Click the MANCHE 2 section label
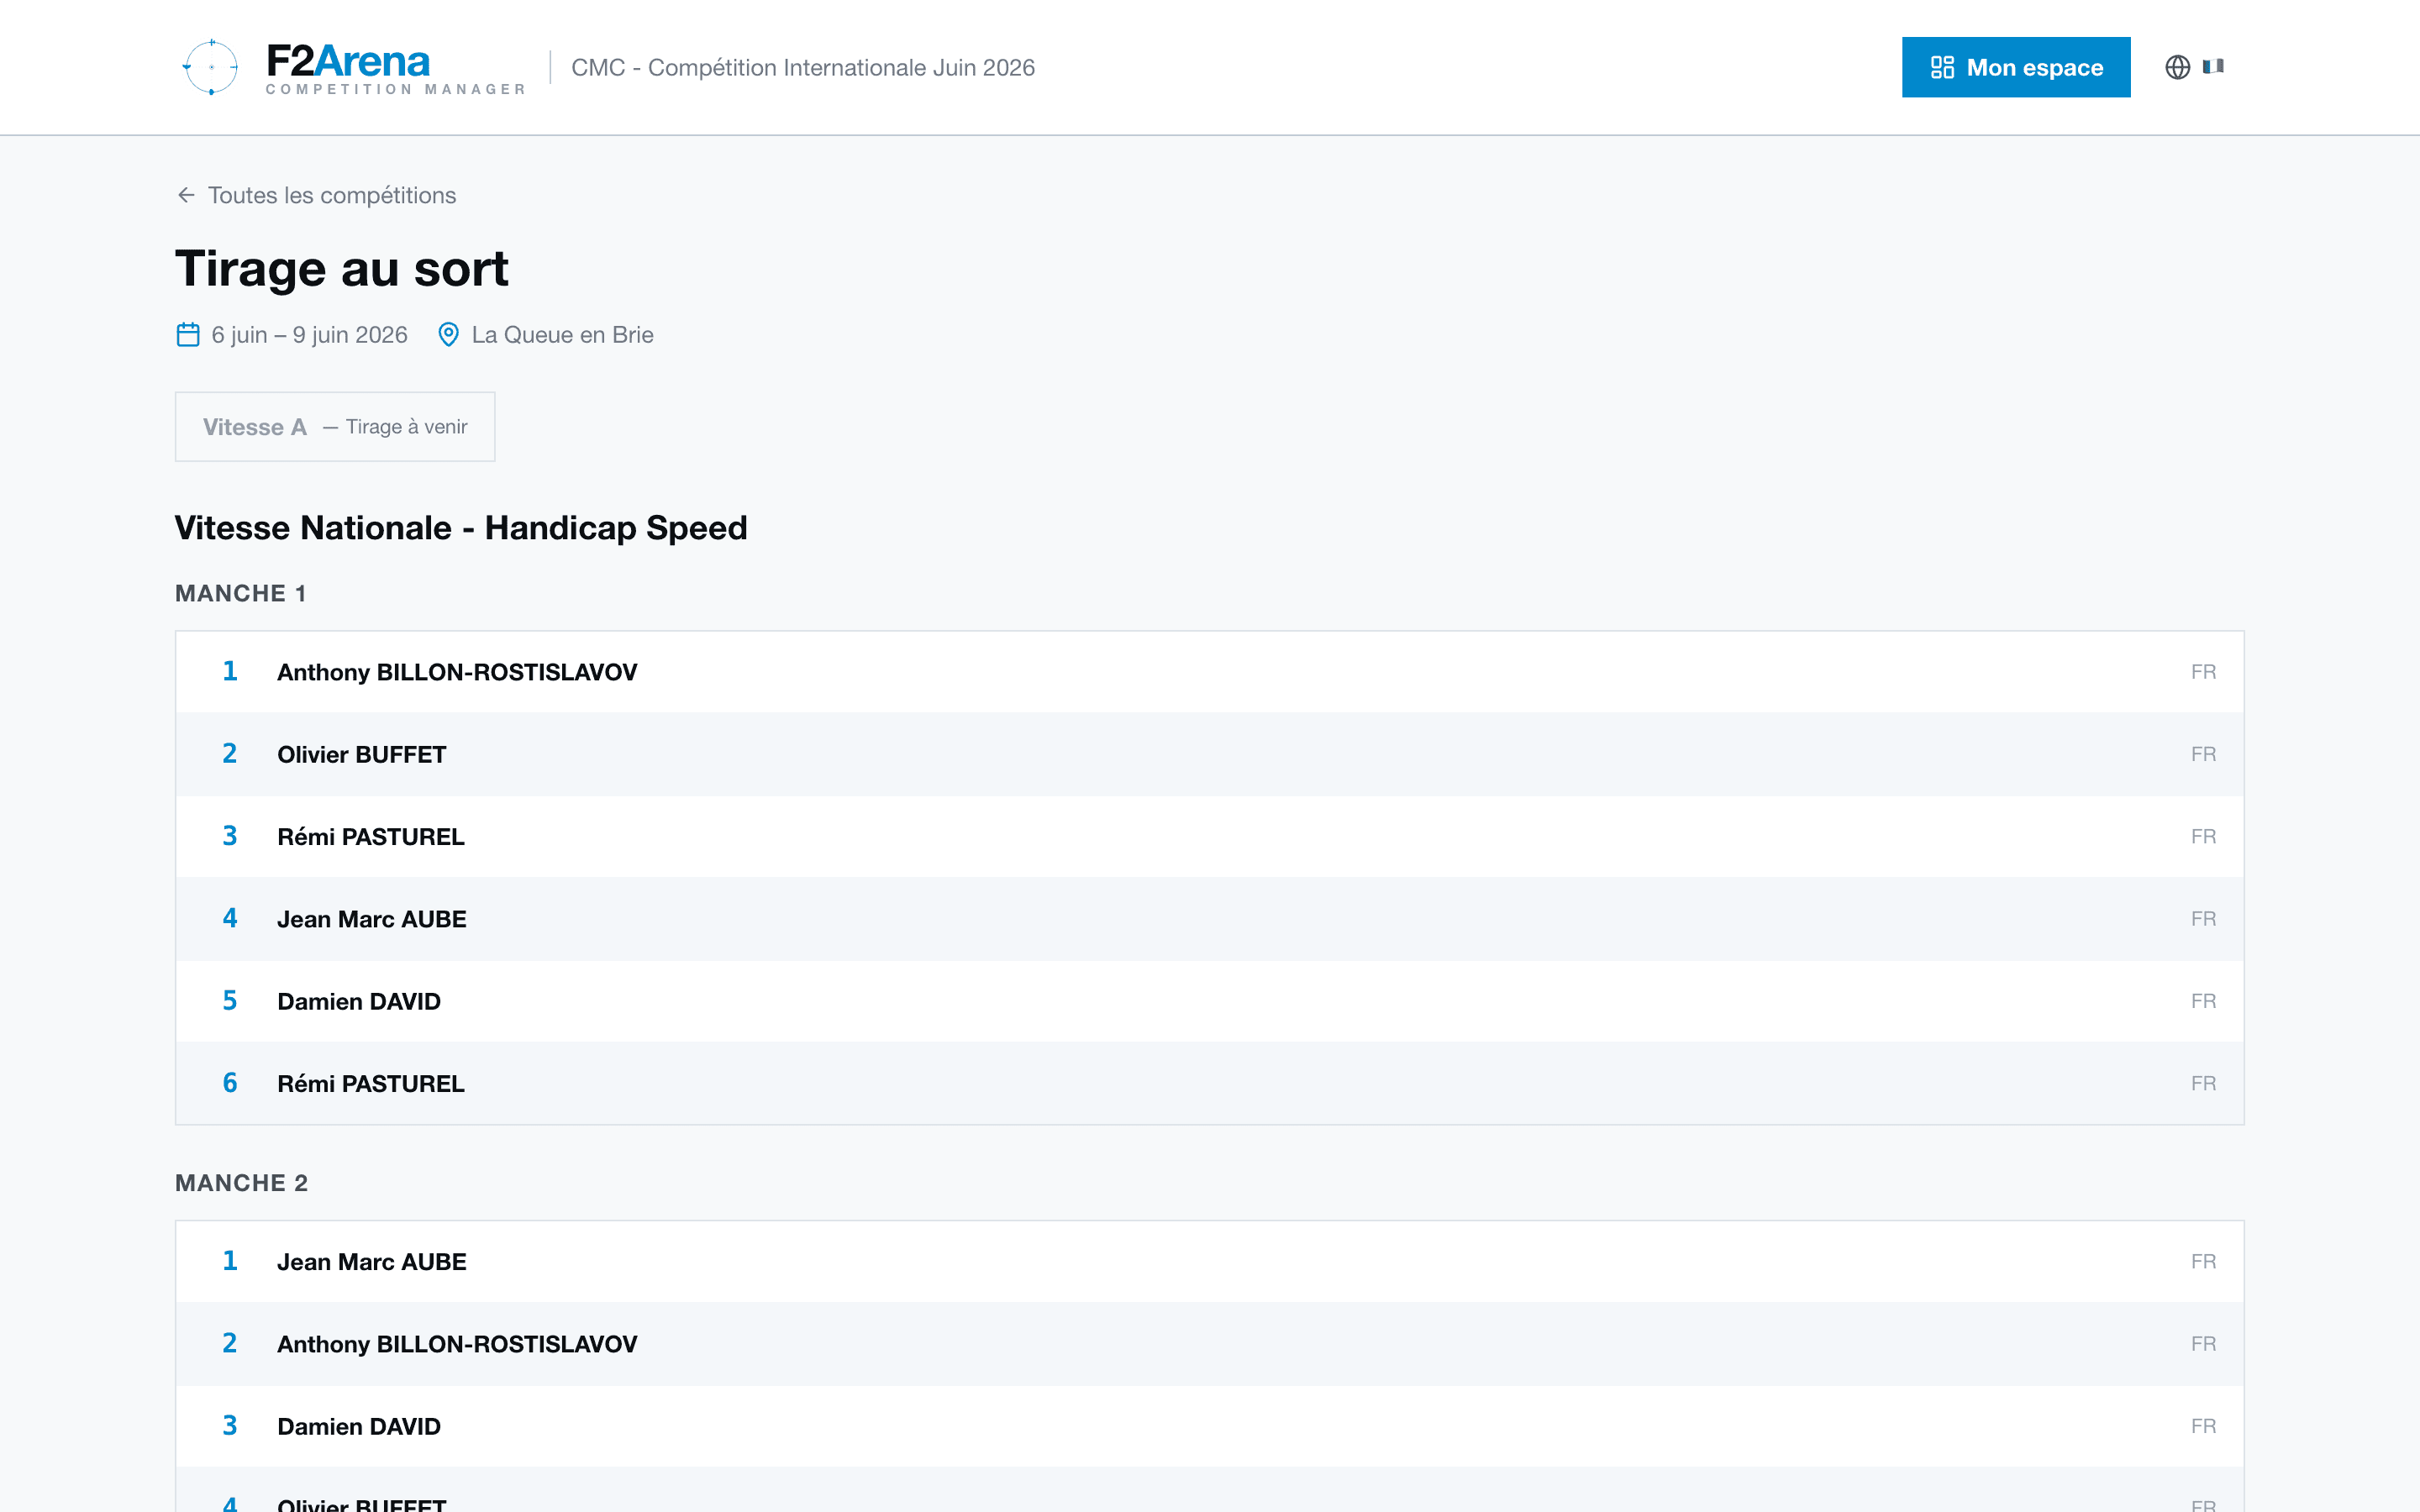Image resolution: width=2420 pixels, height=1512 pixels. click(242, 1183)
